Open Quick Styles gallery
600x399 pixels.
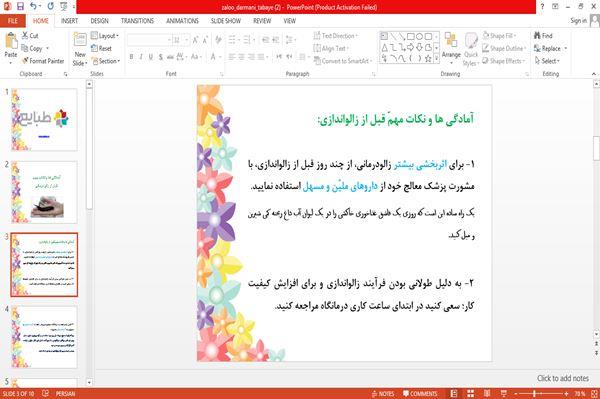coord(471,49)
